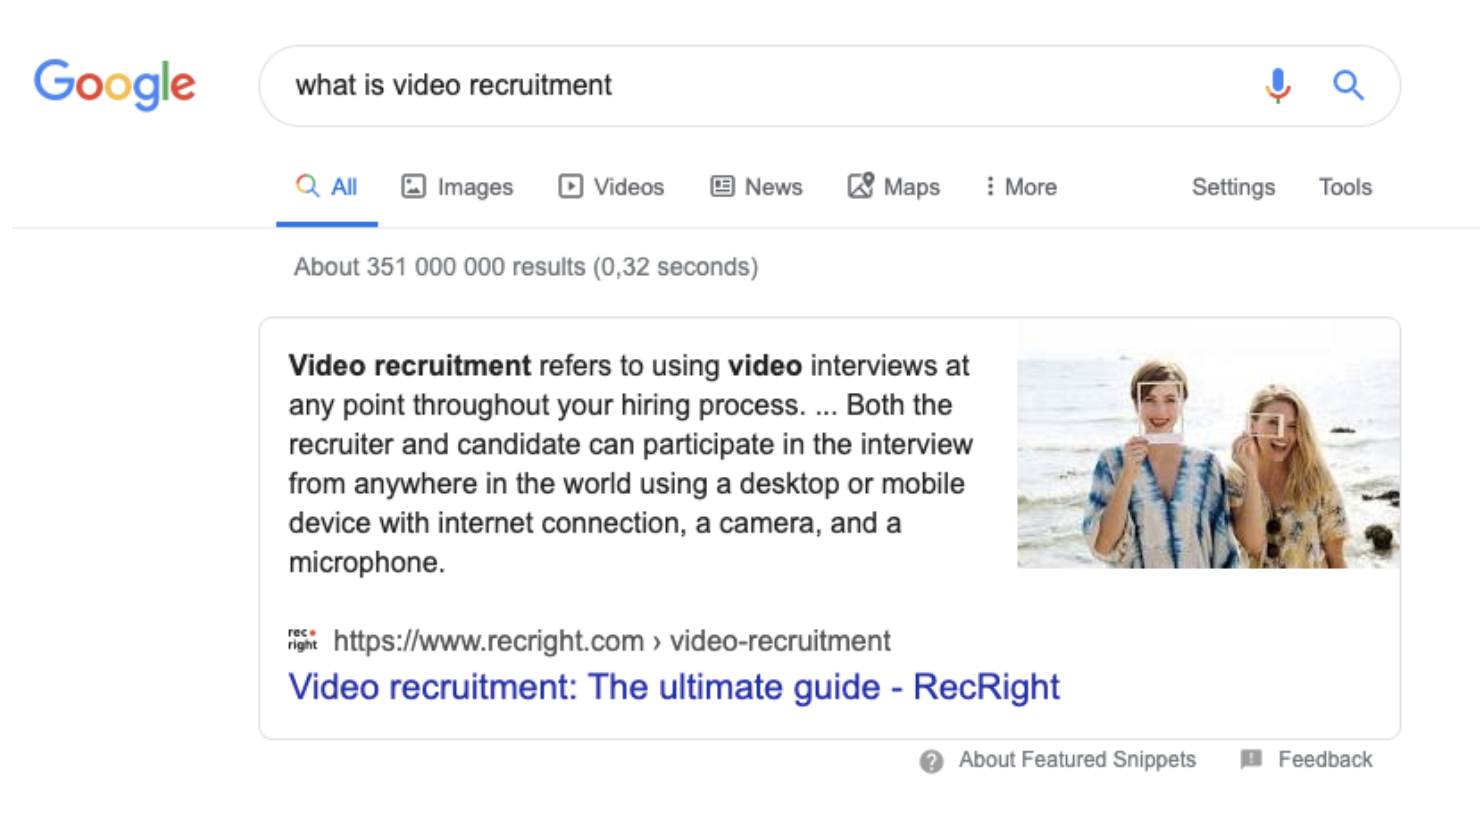
Task: Click the blue magnifier search button
Action: click(1348, 86)
